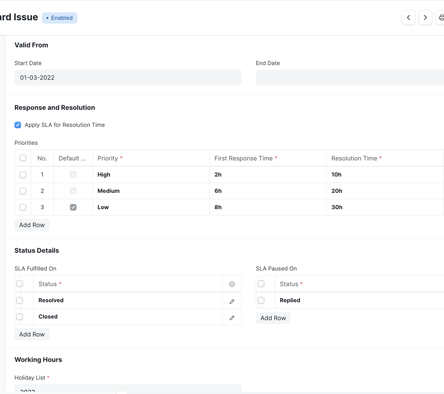The height and width of the screenshot is (394, 444).
Task: Click the Resolved status cell
Action: (x=128, y=300)
